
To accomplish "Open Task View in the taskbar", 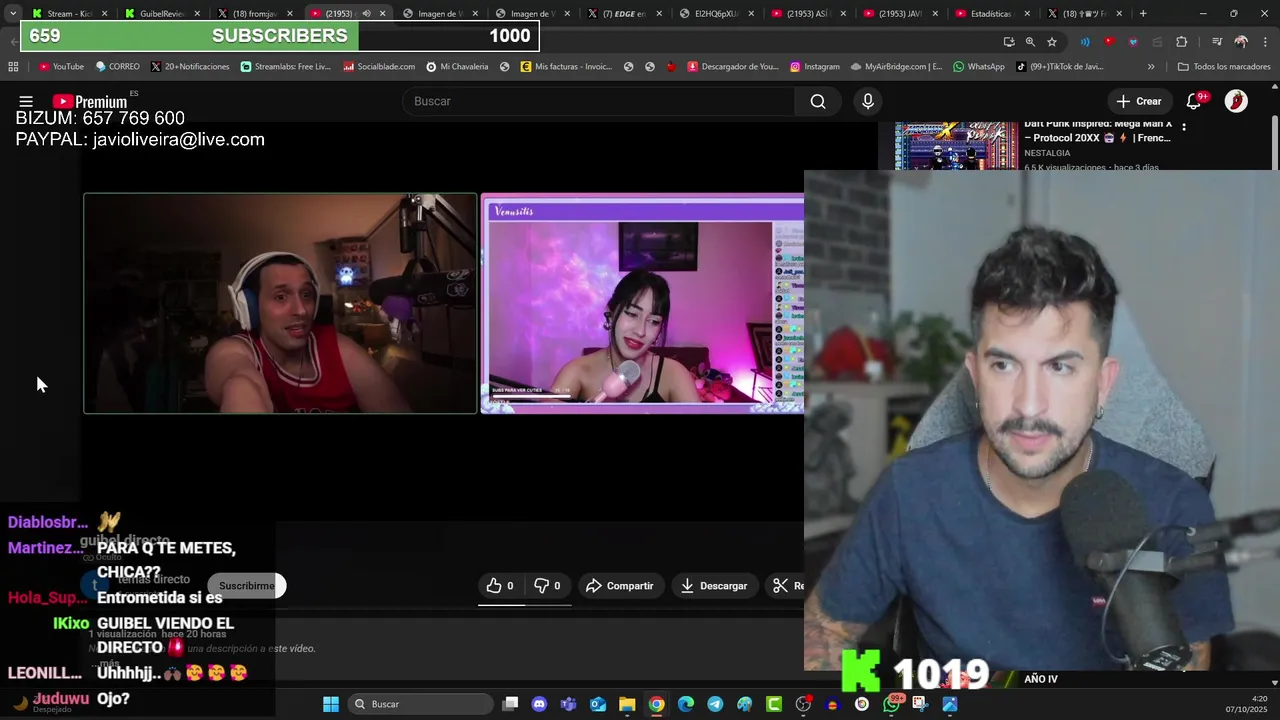I will click(510, 704).
